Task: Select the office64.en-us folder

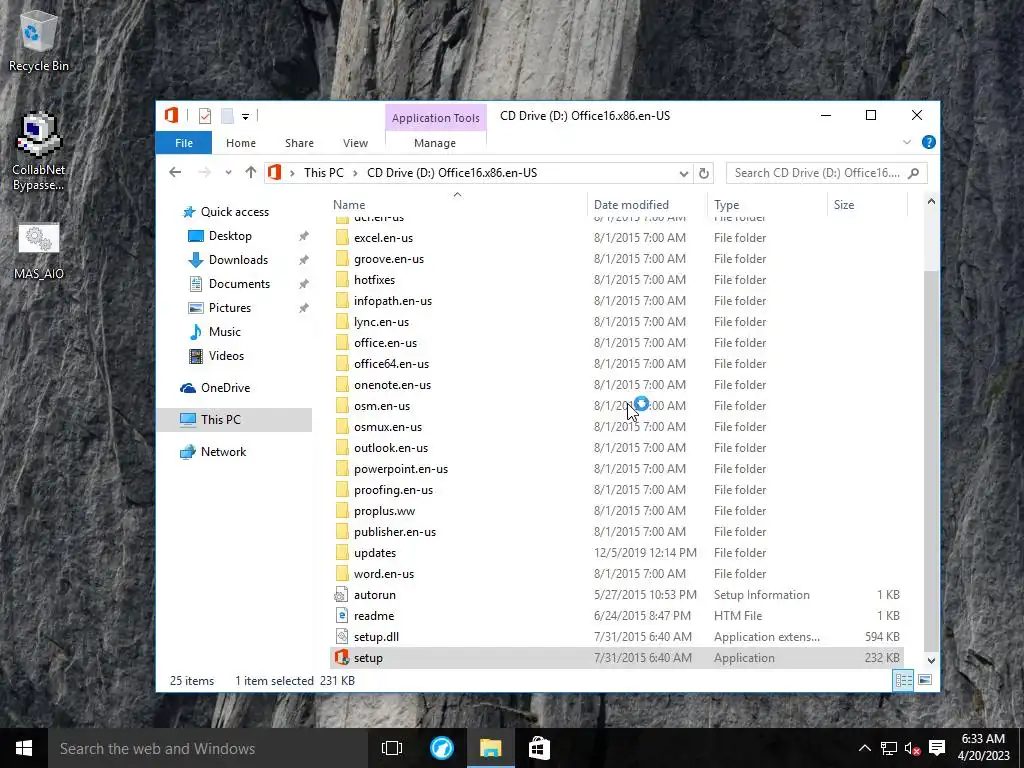Action: tap(391, 364)
